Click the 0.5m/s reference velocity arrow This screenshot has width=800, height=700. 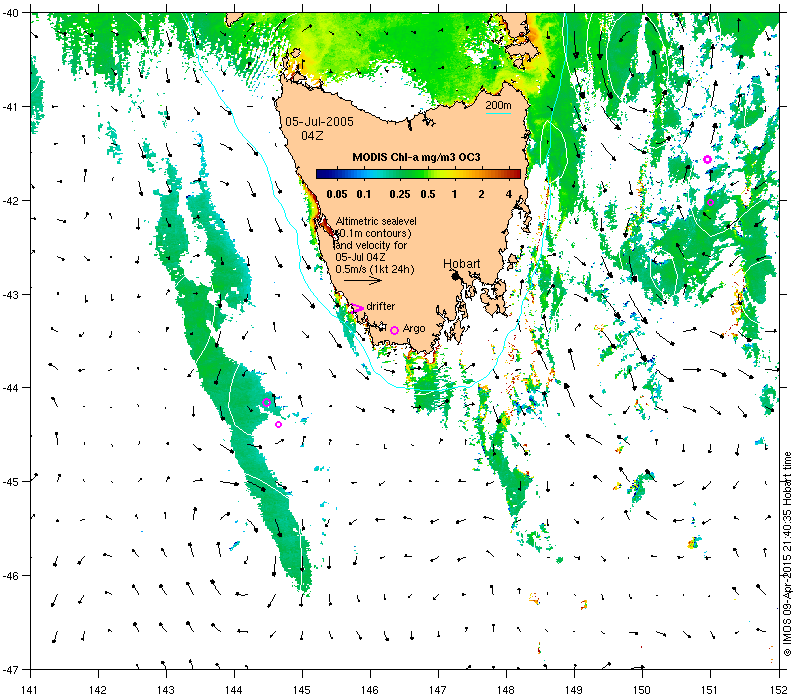tap(363, 280)
